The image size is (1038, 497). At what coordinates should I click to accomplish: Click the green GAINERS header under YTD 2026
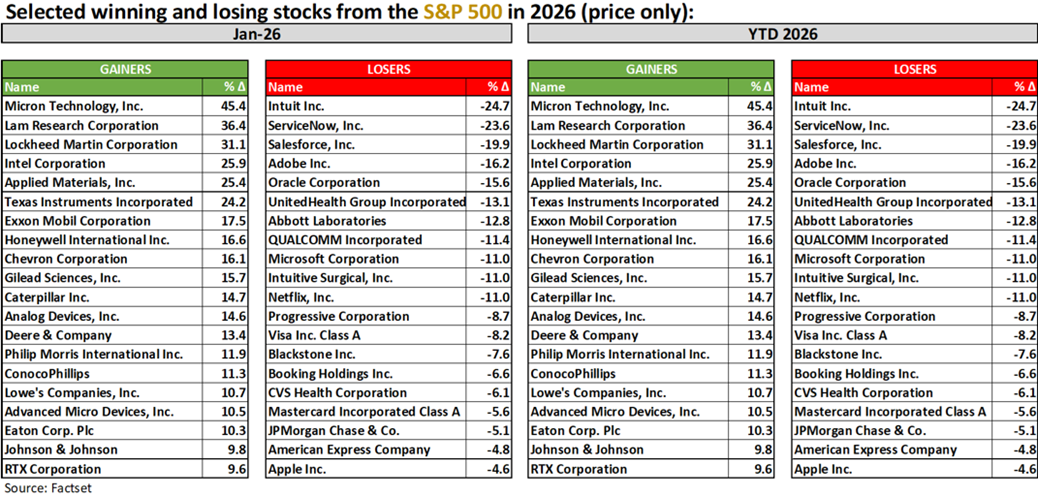tap(649, 69)
